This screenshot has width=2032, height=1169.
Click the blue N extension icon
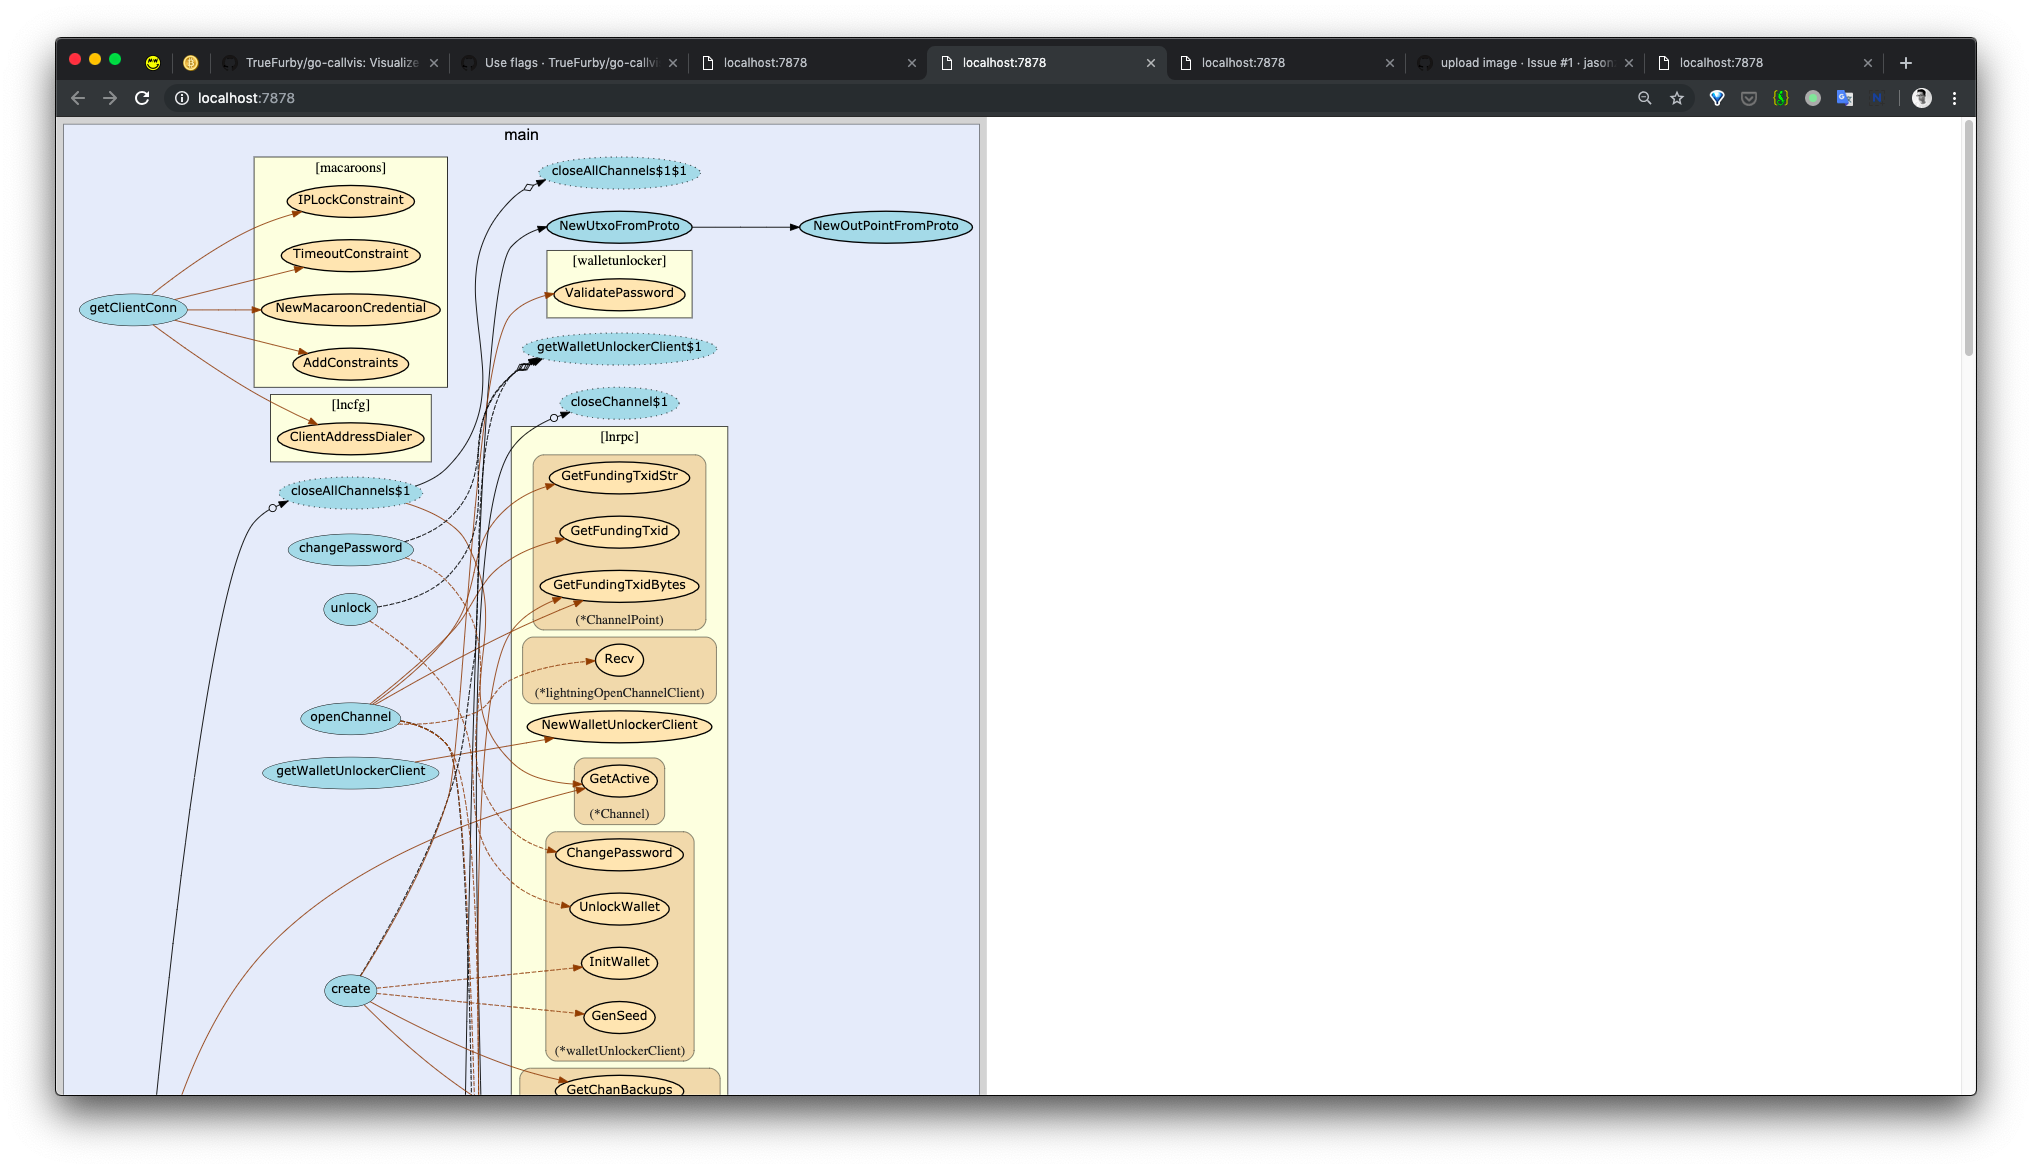[1877, 98]
